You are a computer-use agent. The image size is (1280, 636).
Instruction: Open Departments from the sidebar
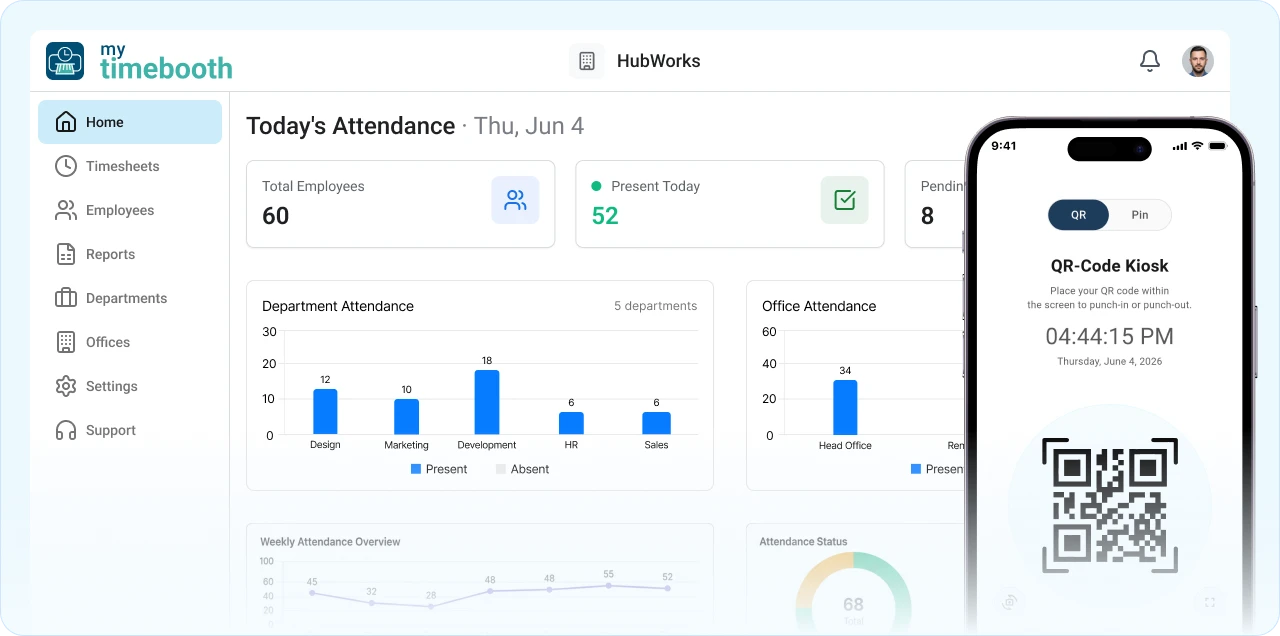click(x=130, y=298)
